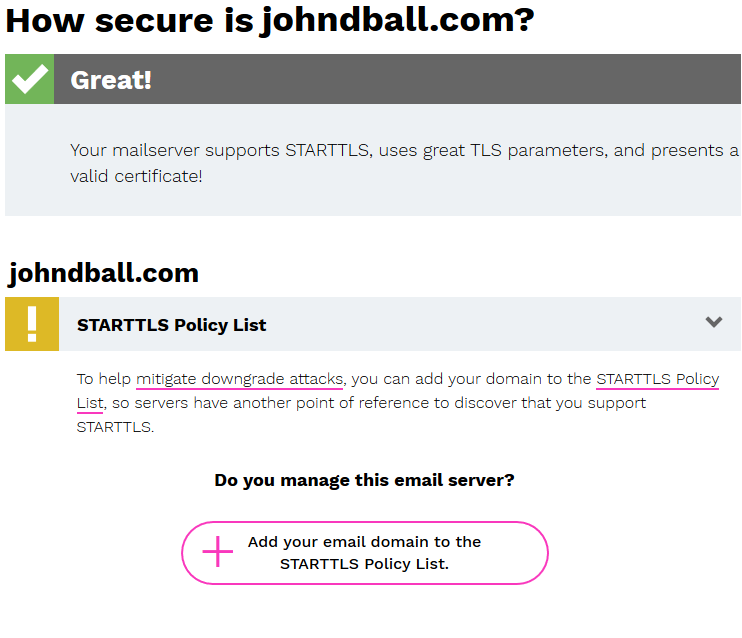The height and width of the screenshot is (638, 742).
Task: Open the mitigate downgrade attacks link
Action: click(x=239, y=379)
